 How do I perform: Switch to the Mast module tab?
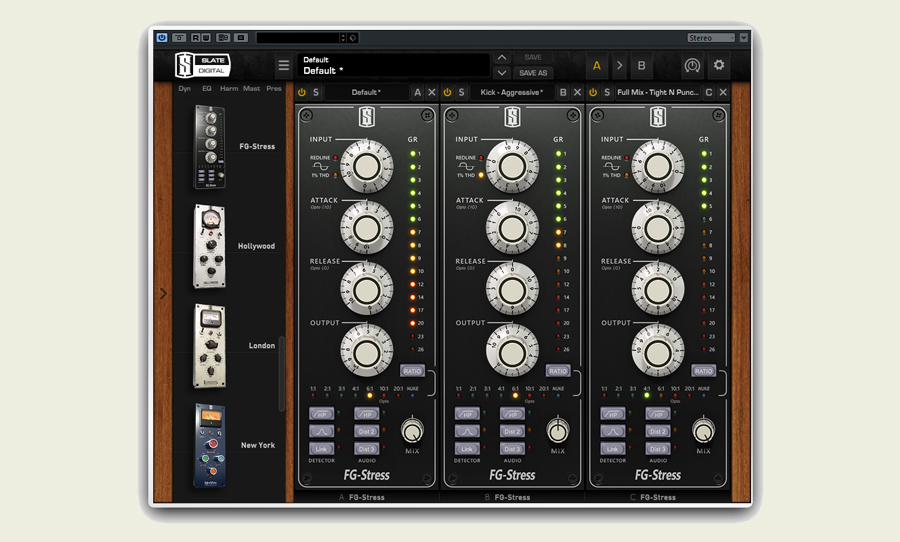tap(251, 88)
